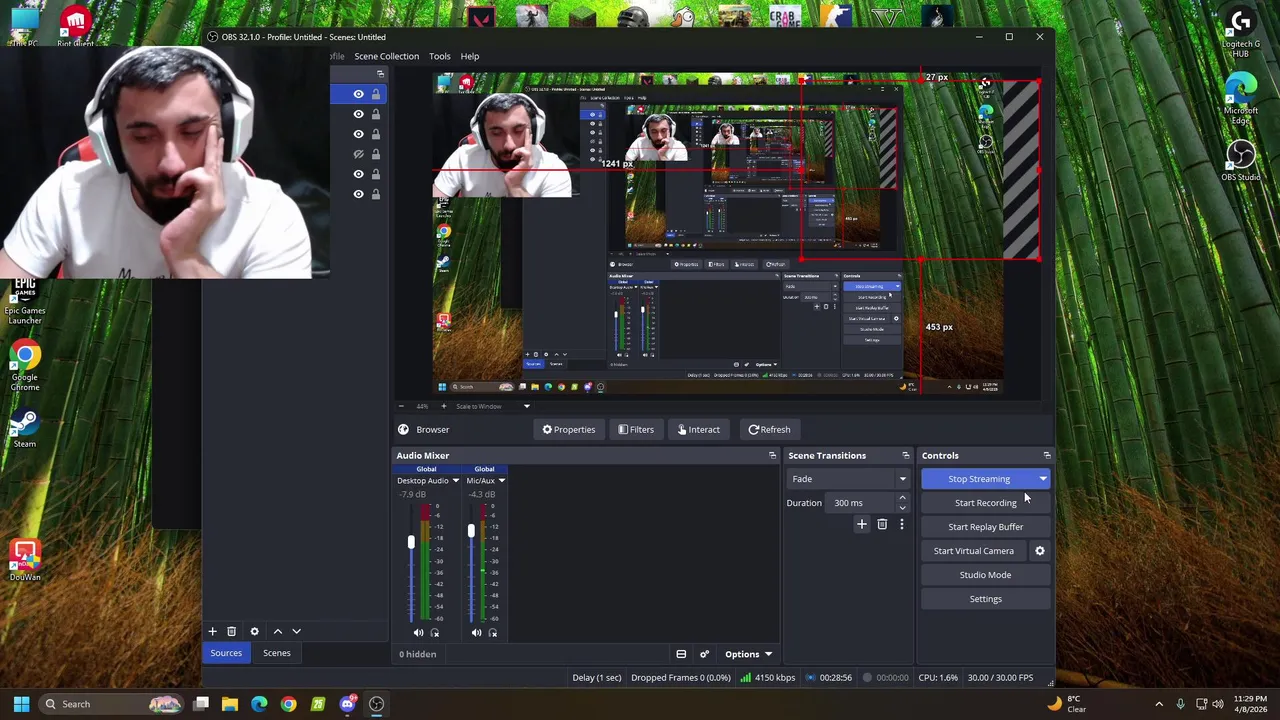Open source properties gear in Sources toolbar
The image size is (1280, 720).
pyautogui.click(x=254, y=631)
